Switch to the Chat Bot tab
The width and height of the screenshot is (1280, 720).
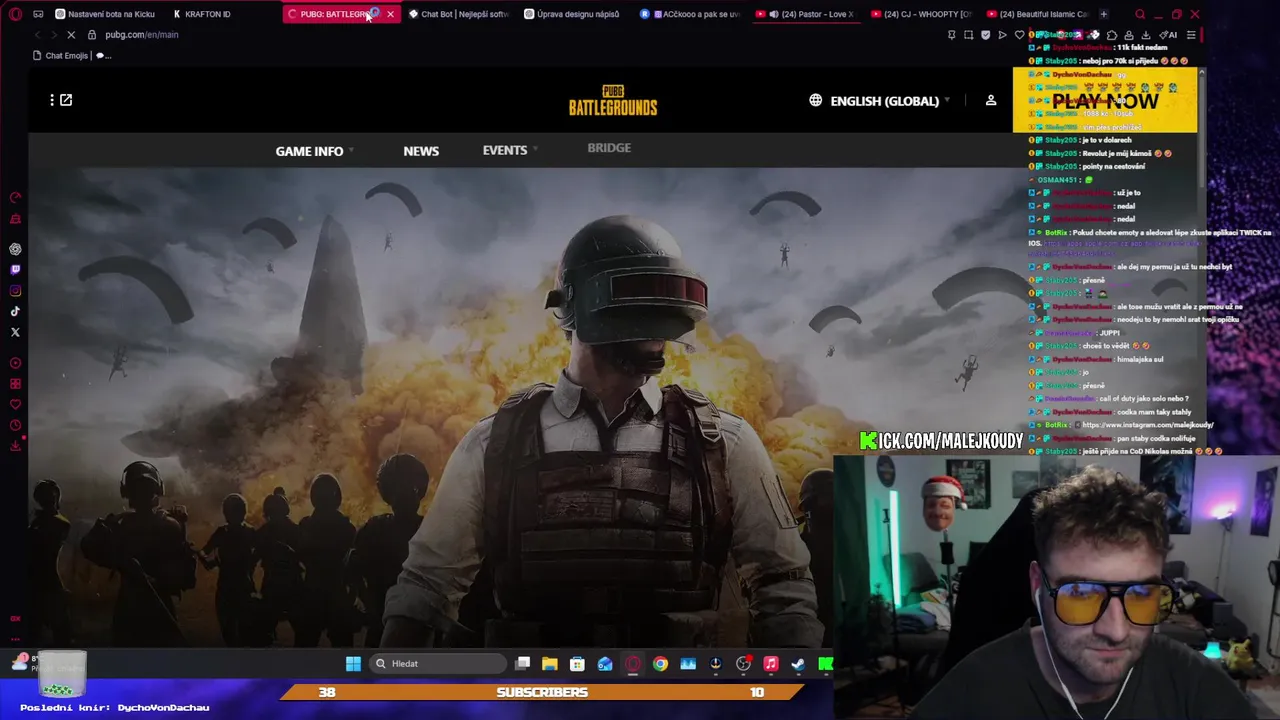459,14
